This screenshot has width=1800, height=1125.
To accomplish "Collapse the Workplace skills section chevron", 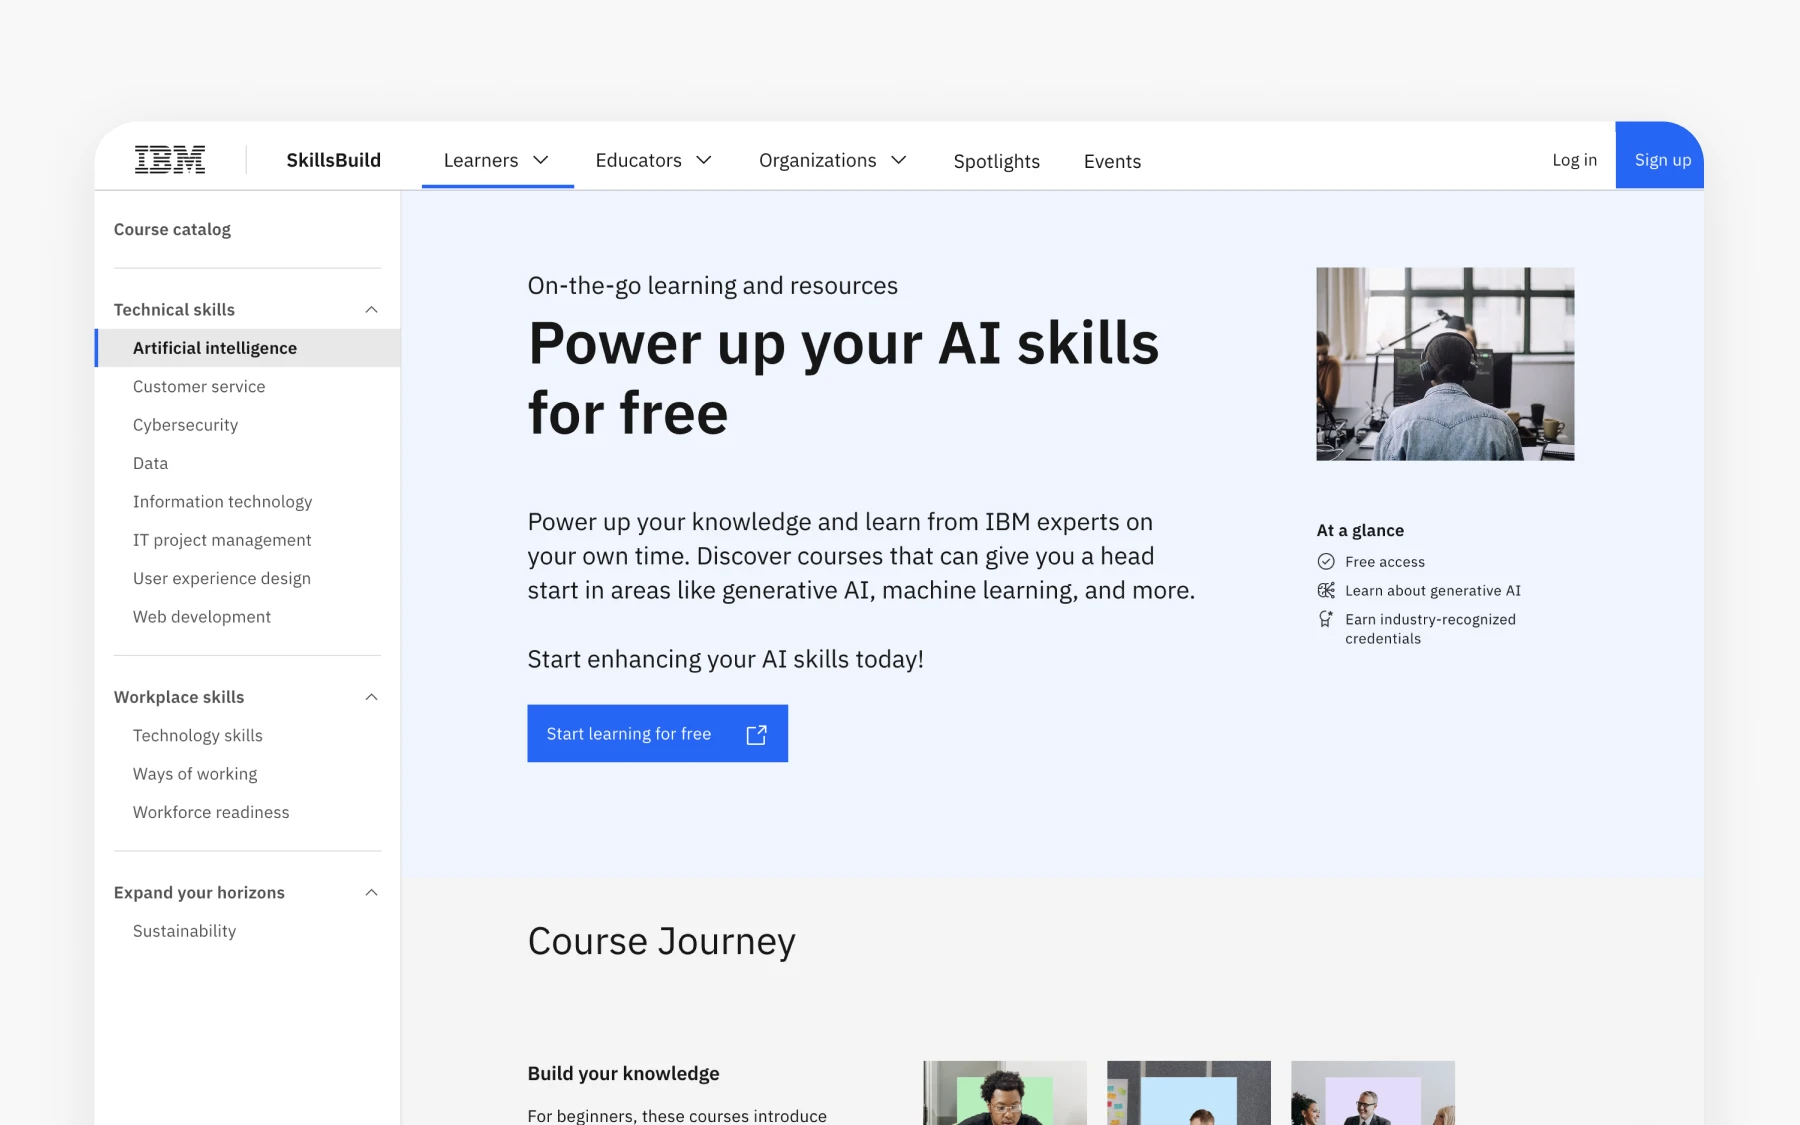I will (371, 697).
